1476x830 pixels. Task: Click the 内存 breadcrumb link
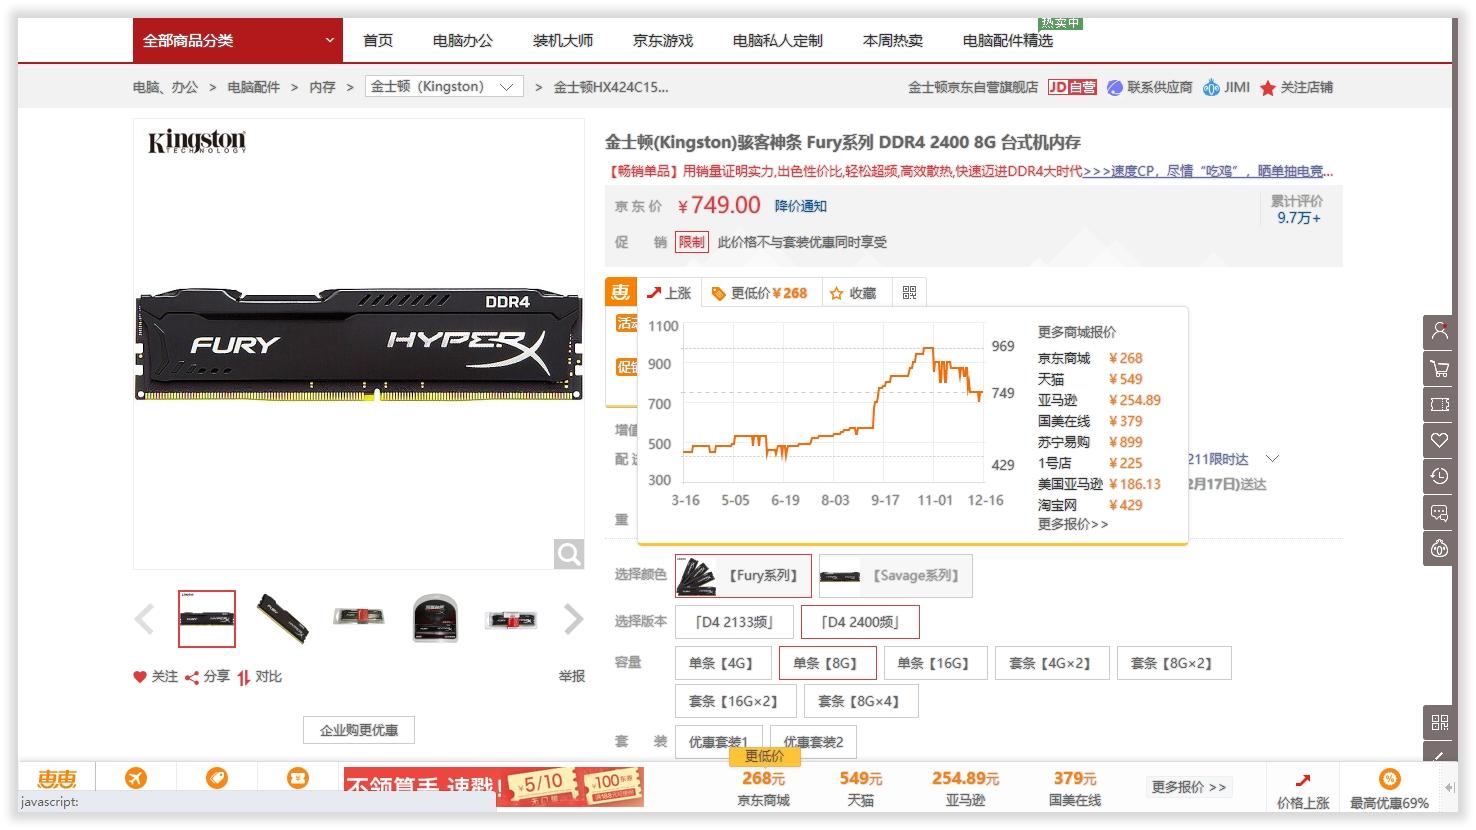(x=322, y=87)
